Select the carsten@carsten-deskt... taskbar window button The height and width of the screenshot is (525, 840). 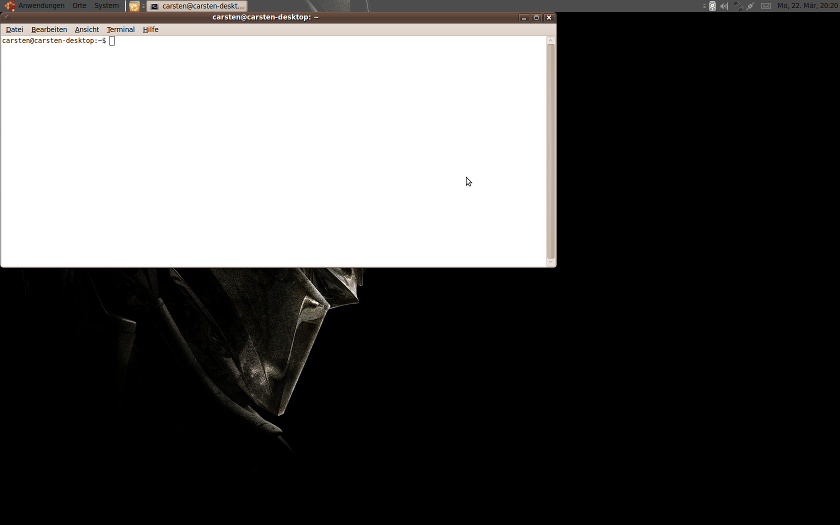(197, 6)
